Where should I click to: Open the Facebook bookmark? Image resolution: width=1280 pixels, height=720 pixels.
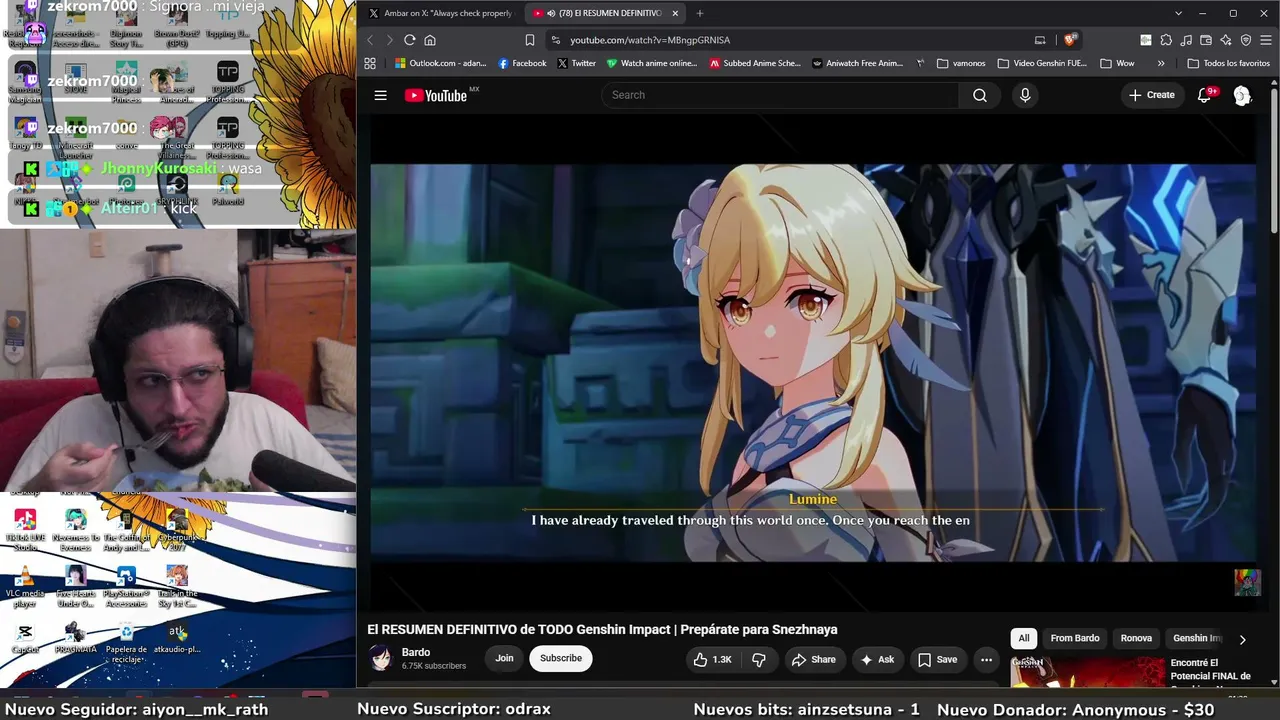pos(522,63)
